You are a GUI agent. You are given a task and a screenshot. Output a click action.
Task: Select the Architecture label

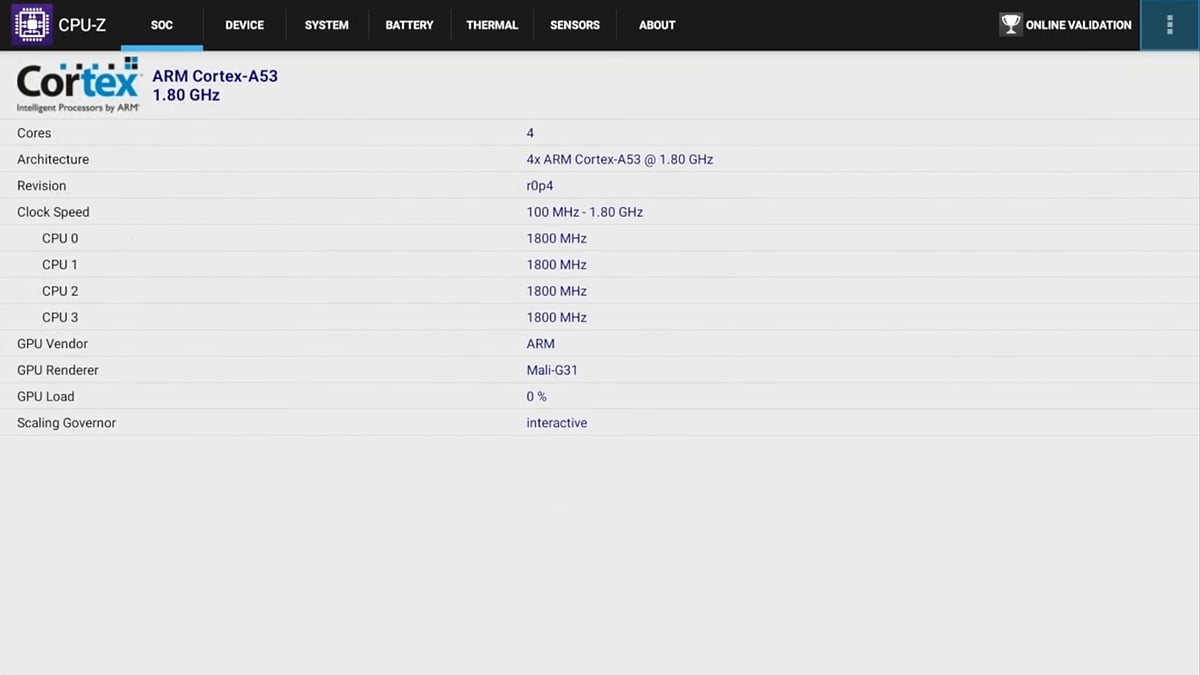click(x=53, y=159)
